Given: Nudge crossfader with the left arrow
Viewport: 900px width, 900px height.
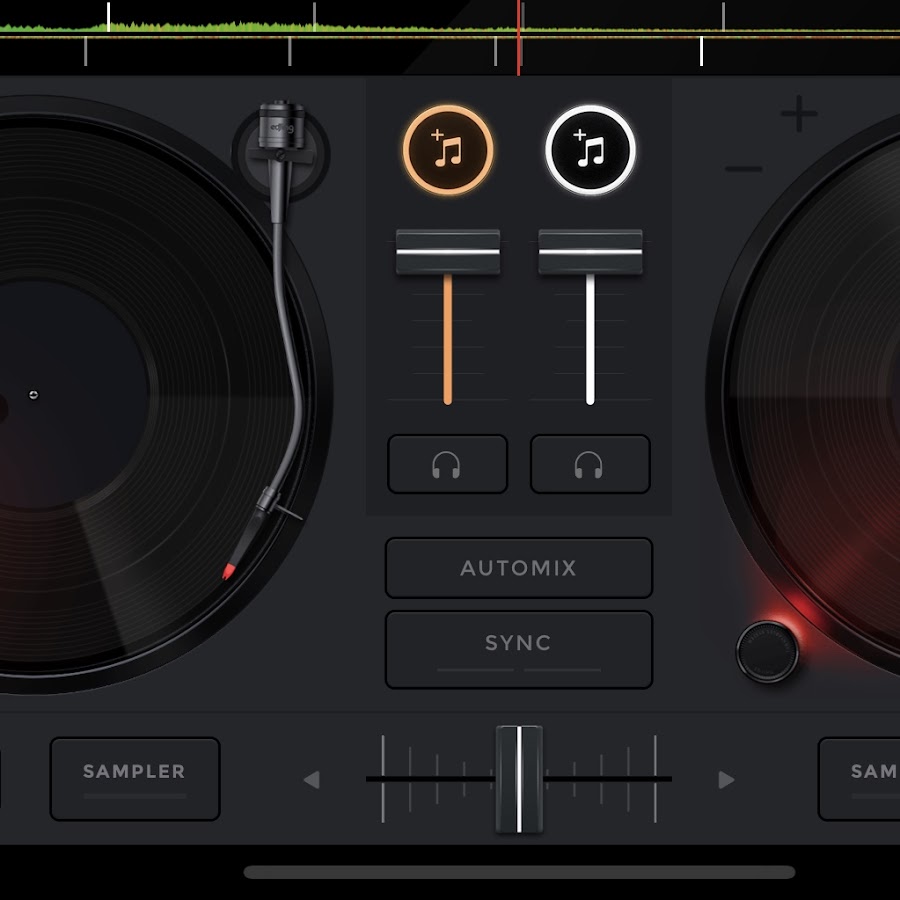Looking at the screenshot, I should pyautogui.click(x=312, y=779).
